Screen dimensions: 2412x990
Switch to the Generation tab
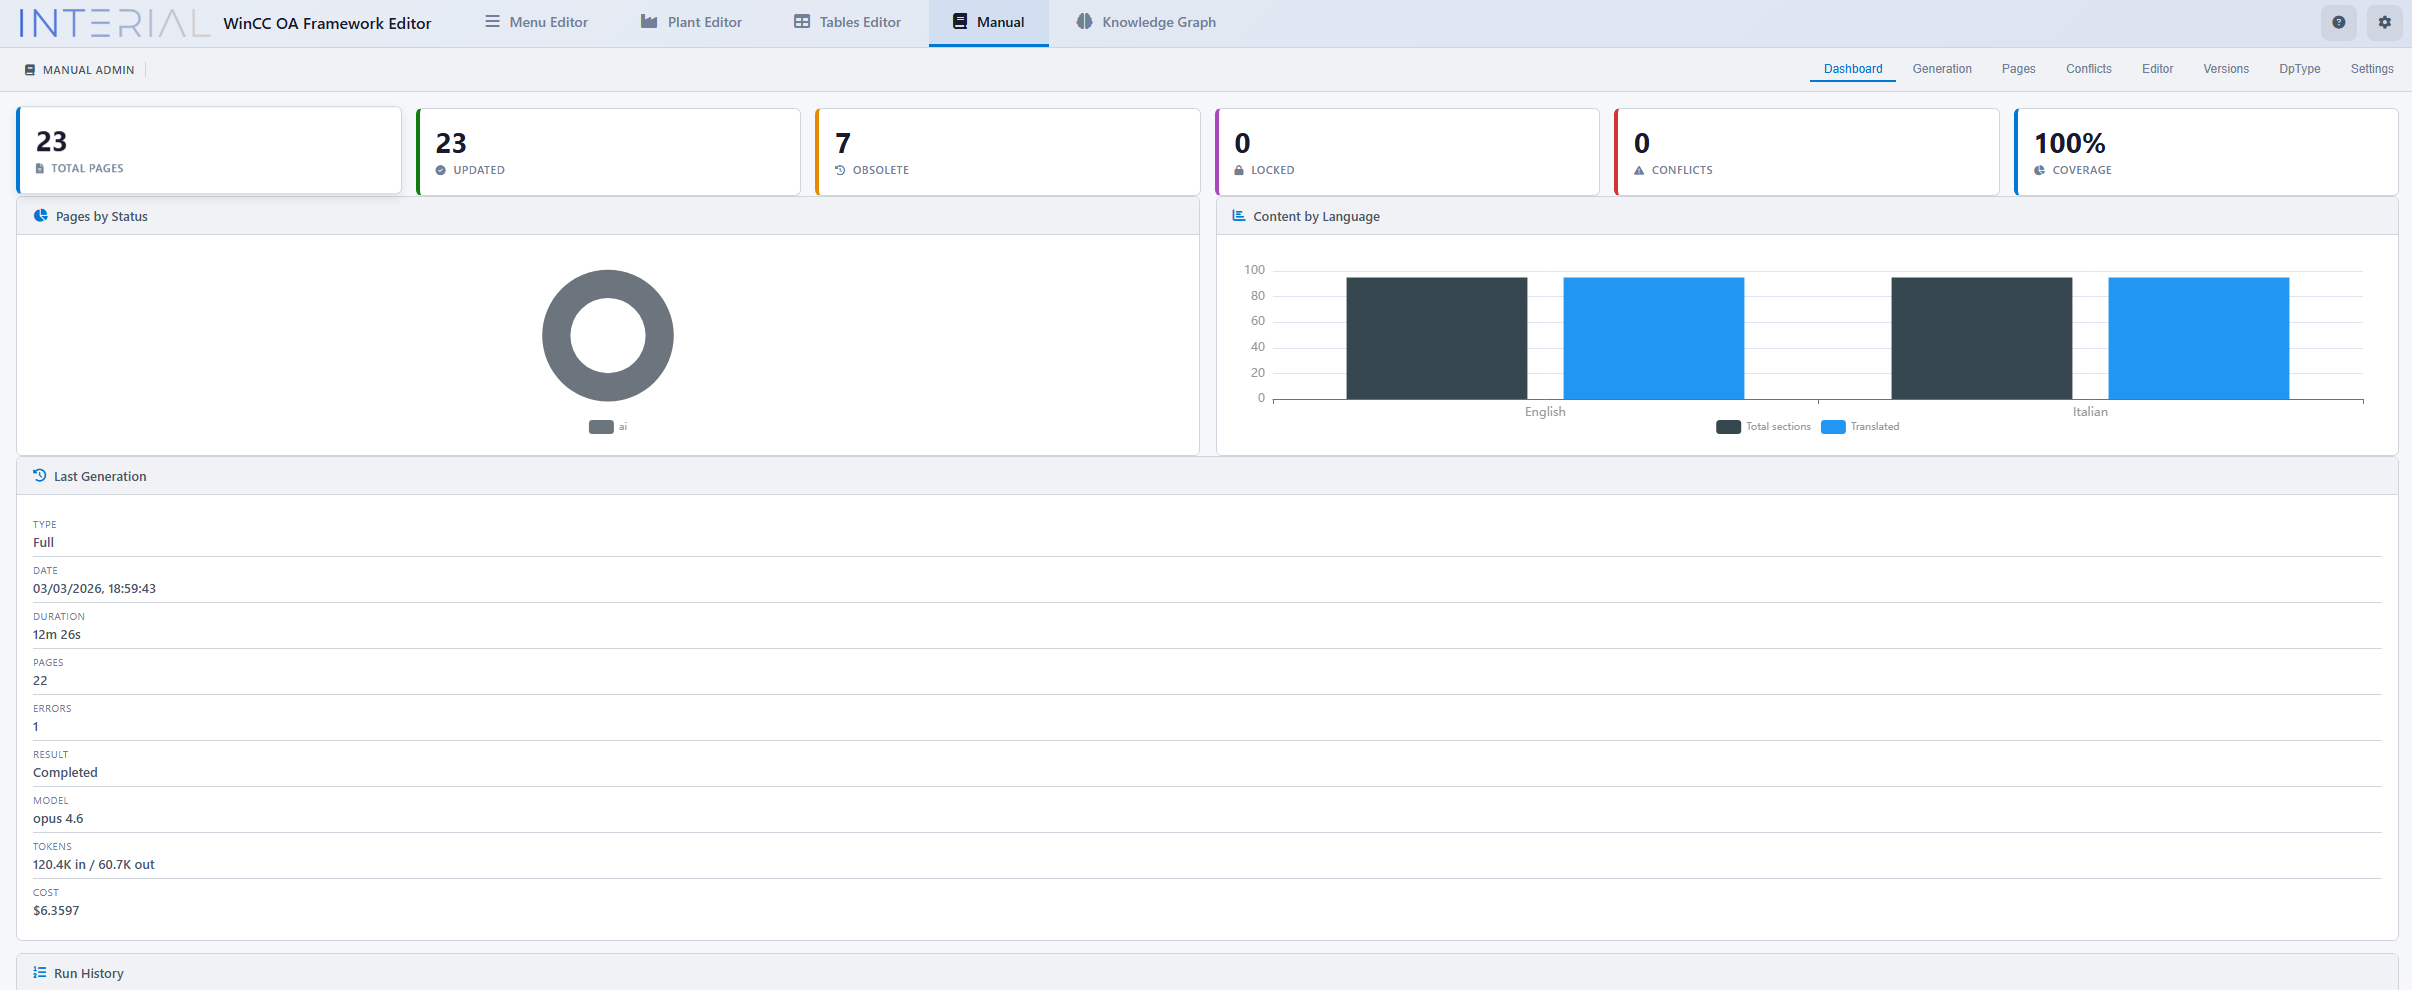click(1941, 69)
